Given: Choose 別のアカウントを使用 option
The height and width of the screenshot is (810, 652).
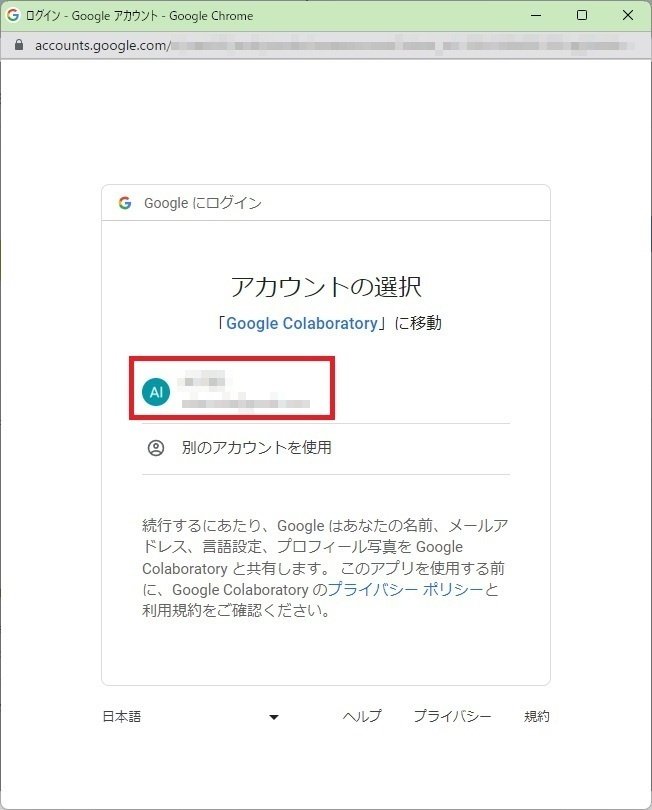Looking at the screenshot, I should pos(325,448).
